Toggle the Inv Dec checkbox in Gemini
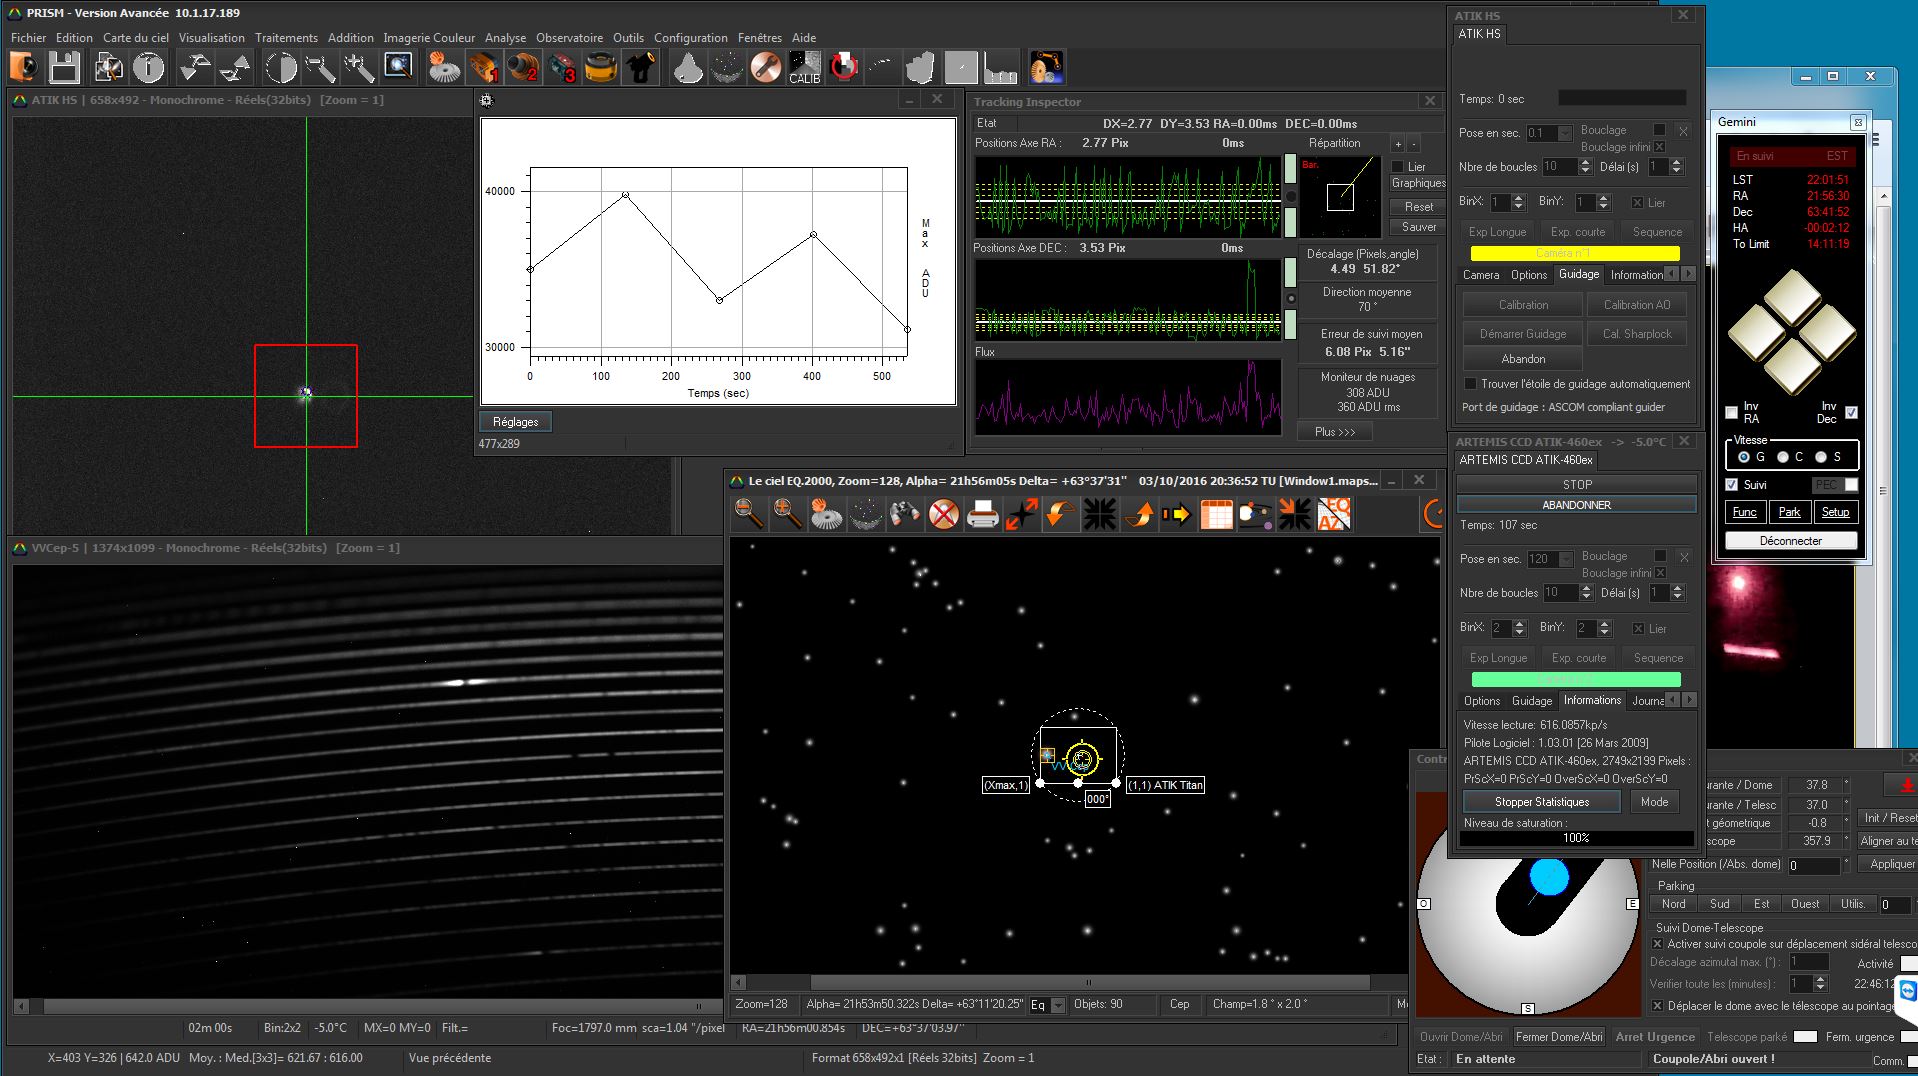Image resolution: width=1918 pixels, height=1076 pixels. 1851,412
